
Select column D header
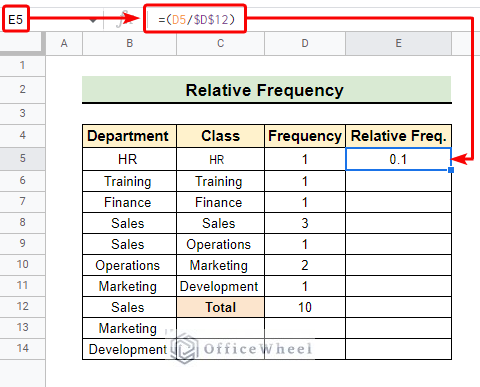(305, 43)
